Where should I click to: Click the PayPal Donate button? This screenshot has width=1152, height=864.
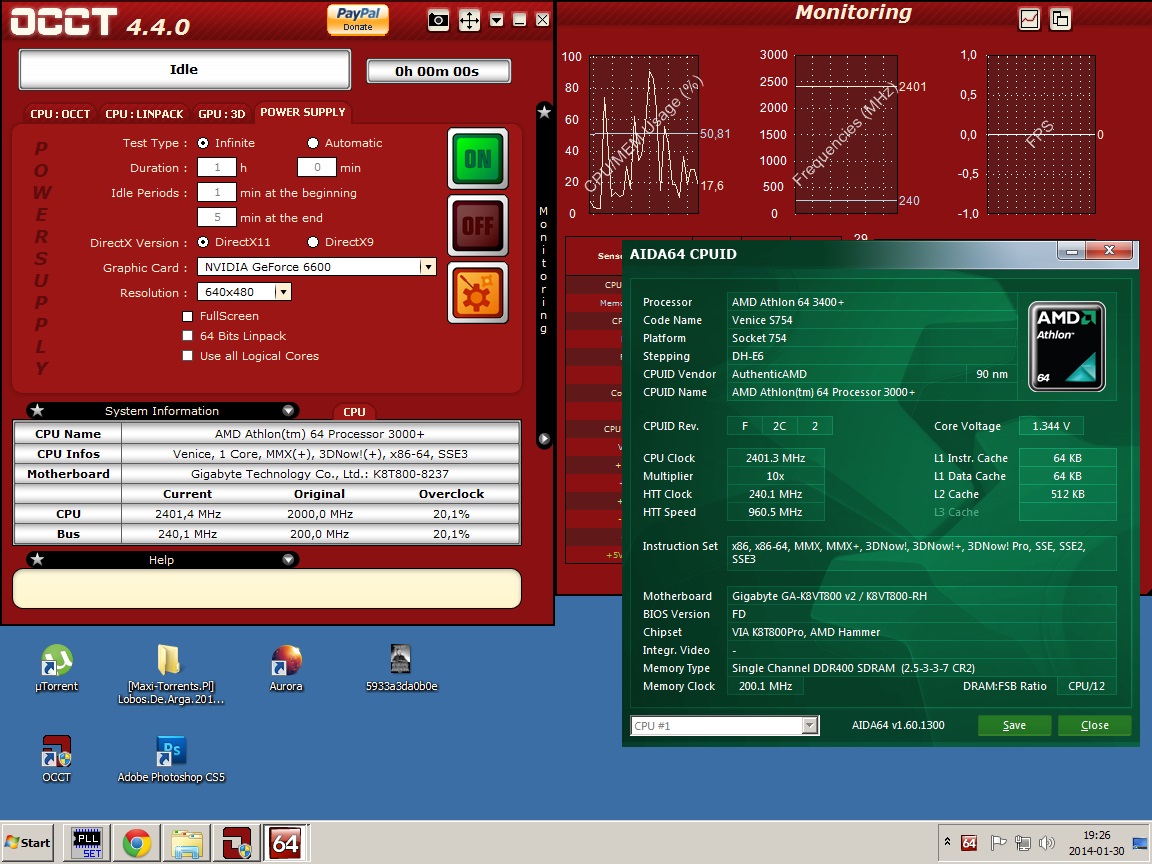click(x=358, y=19)
